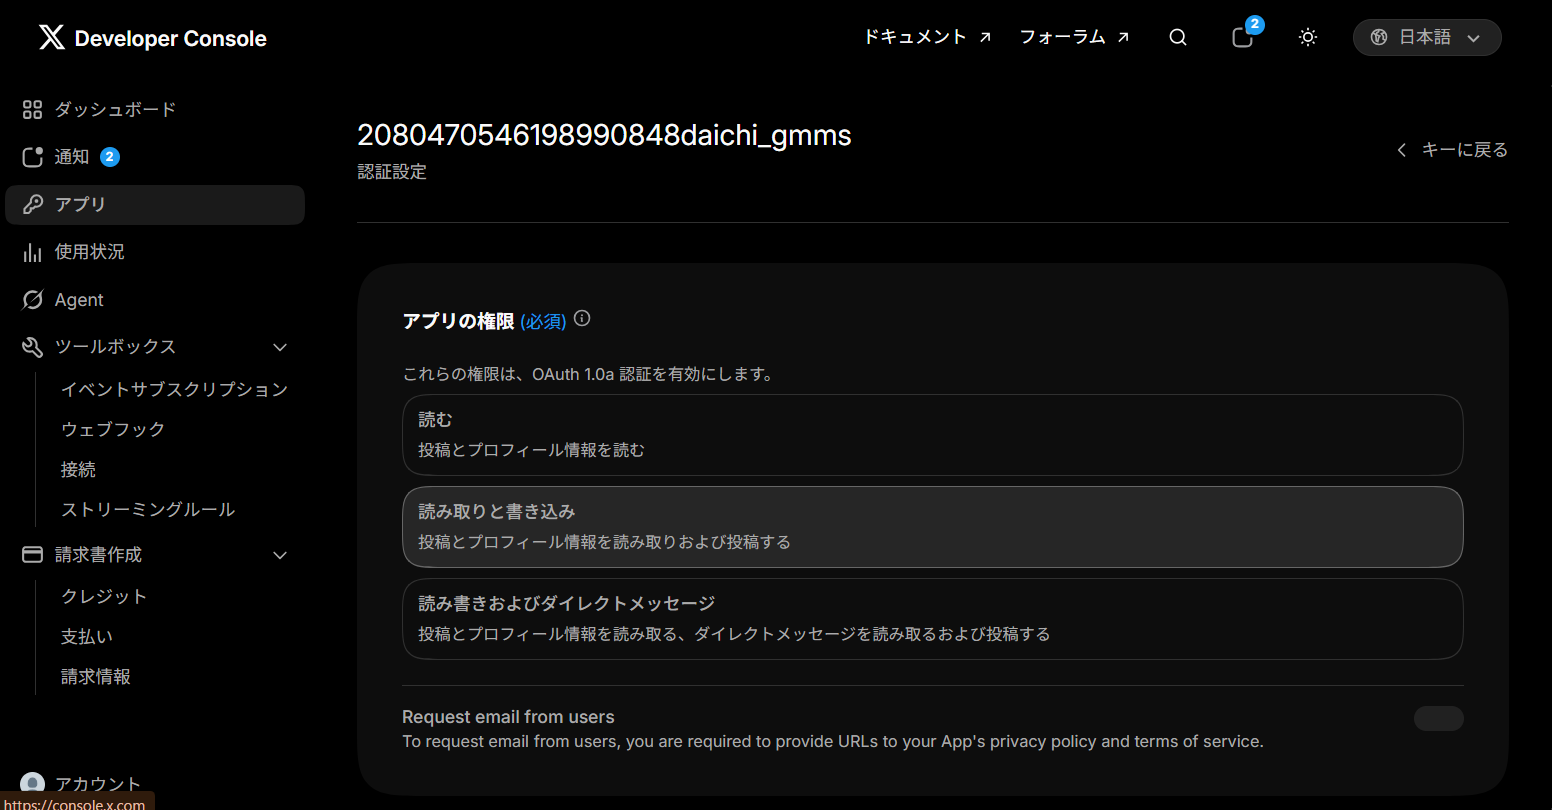This screenshot has width=1552, height=810.
Task: Click the (必須) required label
Action: tap(543, 321)
